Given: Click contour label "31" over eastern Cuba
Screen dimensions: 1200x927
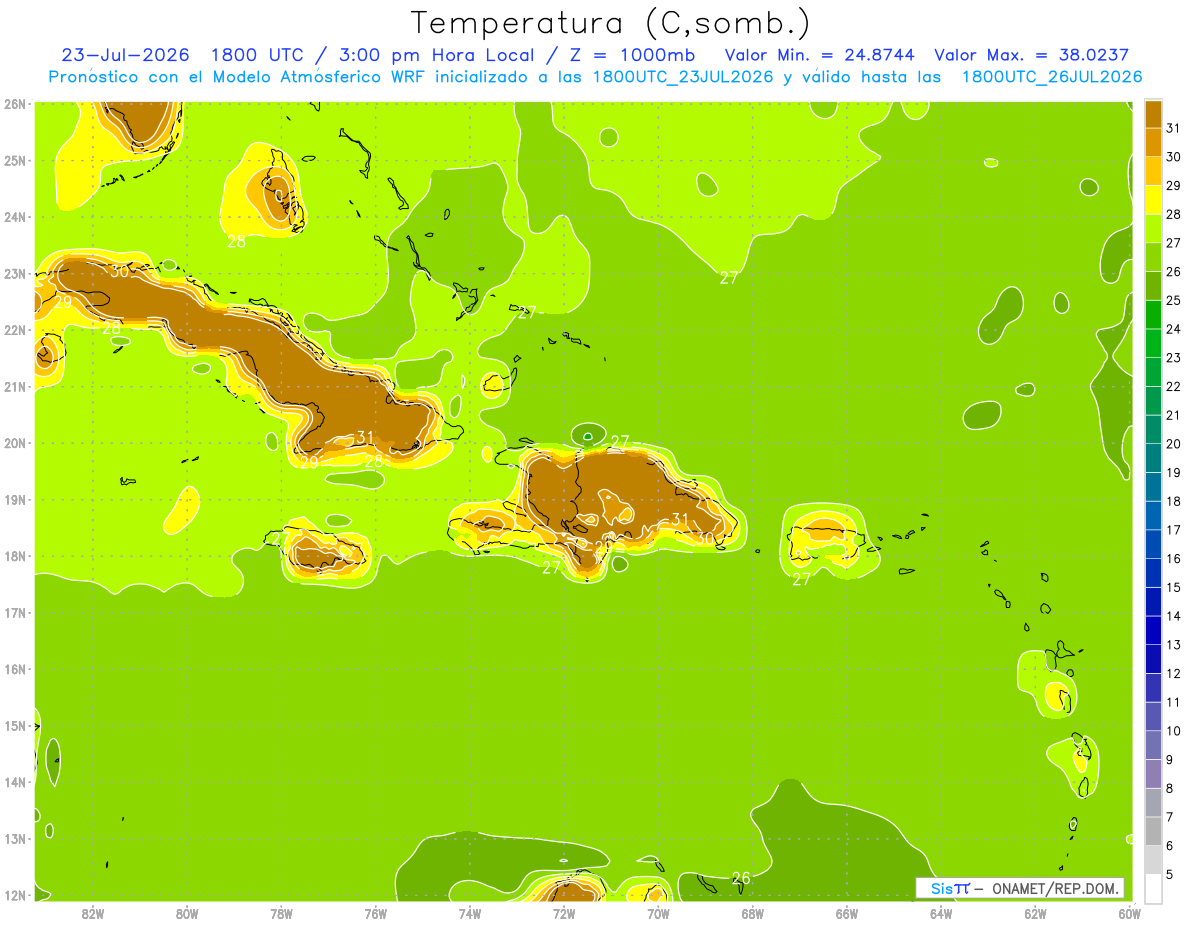Looking at the screenshot, I should click(x=365, y=437).
